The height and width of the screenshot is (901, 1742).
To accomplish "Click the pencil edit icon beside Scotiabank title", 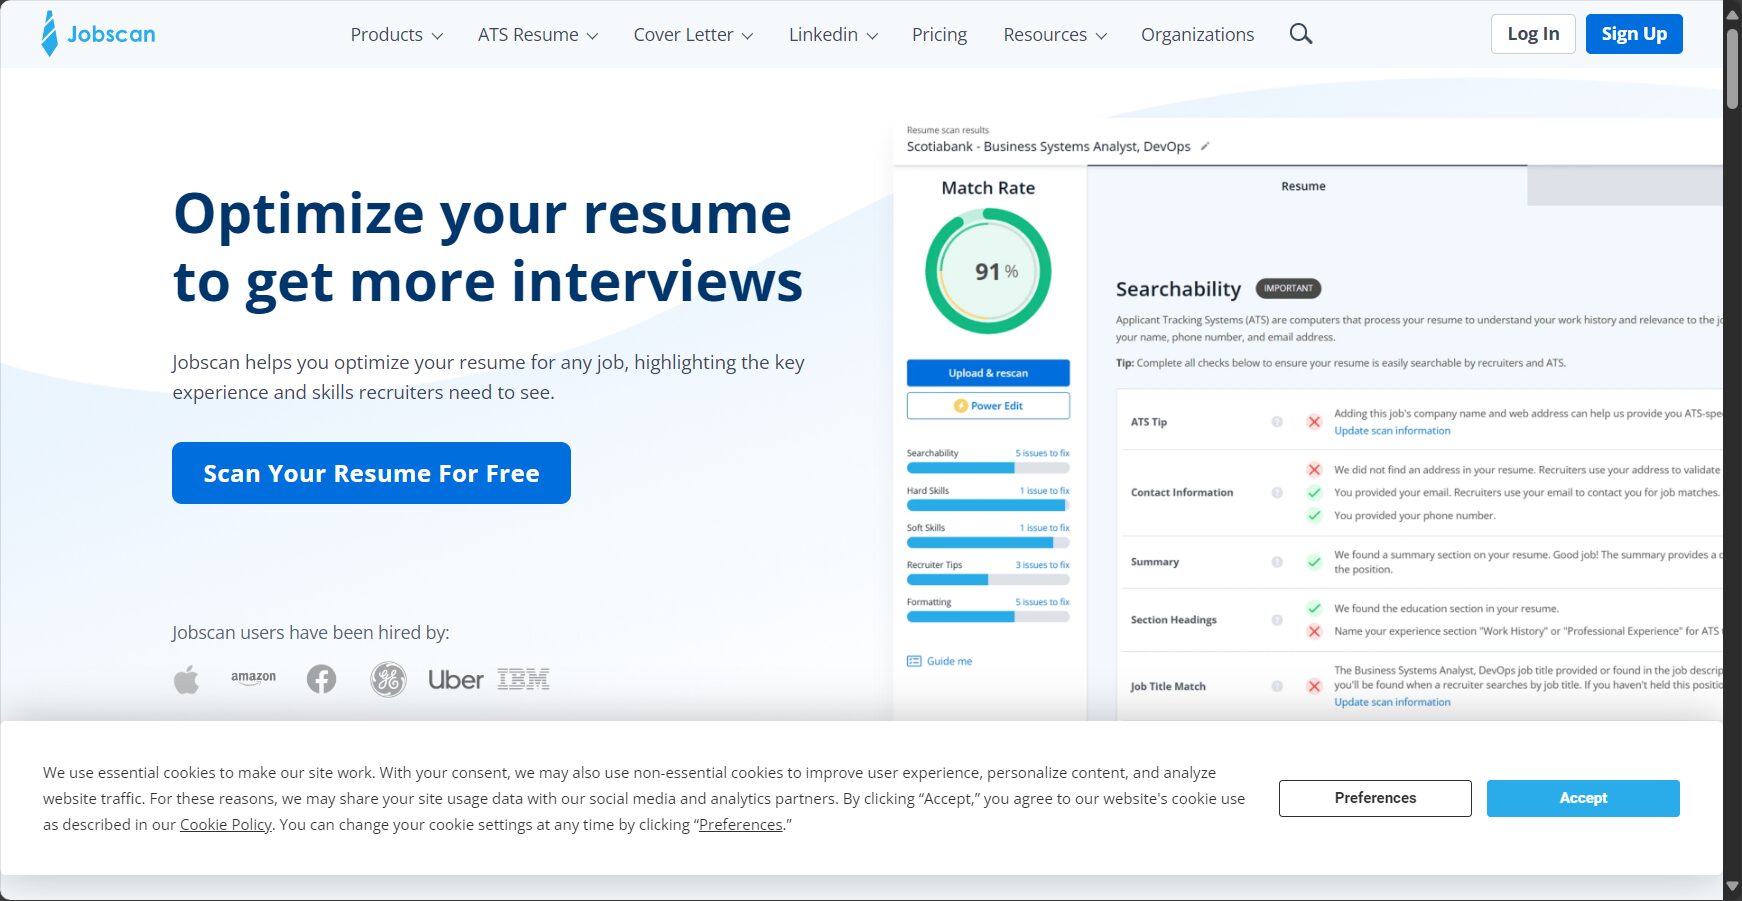I will tap(1205, 146).
